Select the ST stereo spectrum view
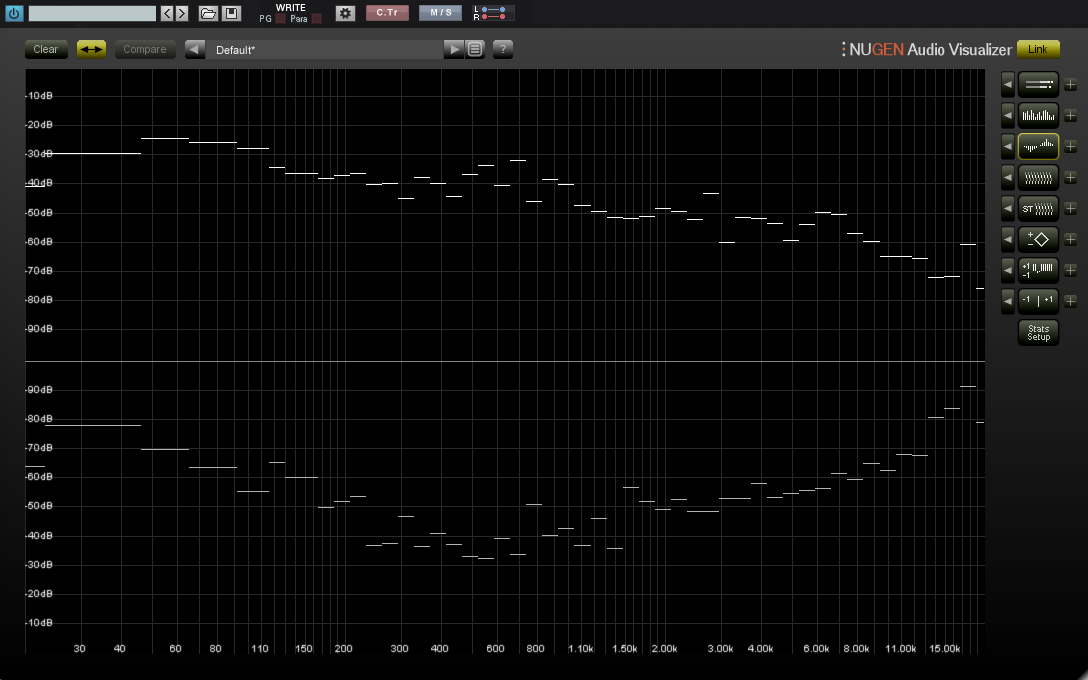Screen dimensions: 1088x680 (1038, 208)
